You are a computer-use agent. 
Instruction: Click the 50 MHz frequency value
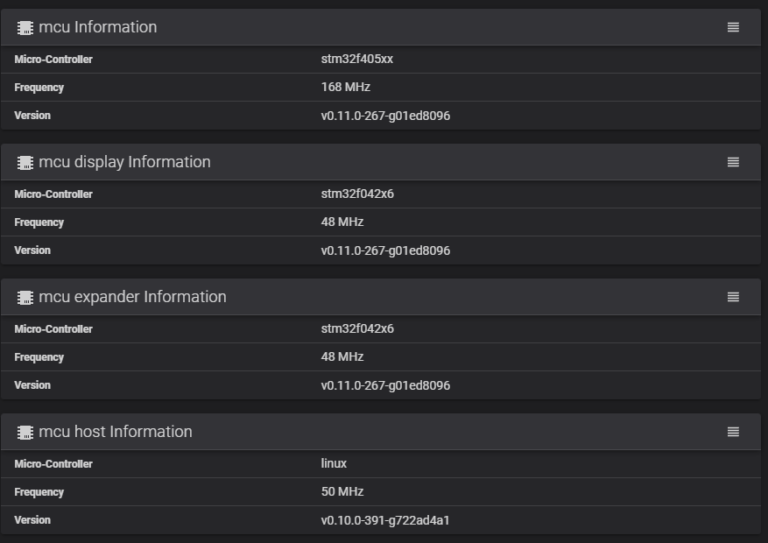click(x=342, y=492)
